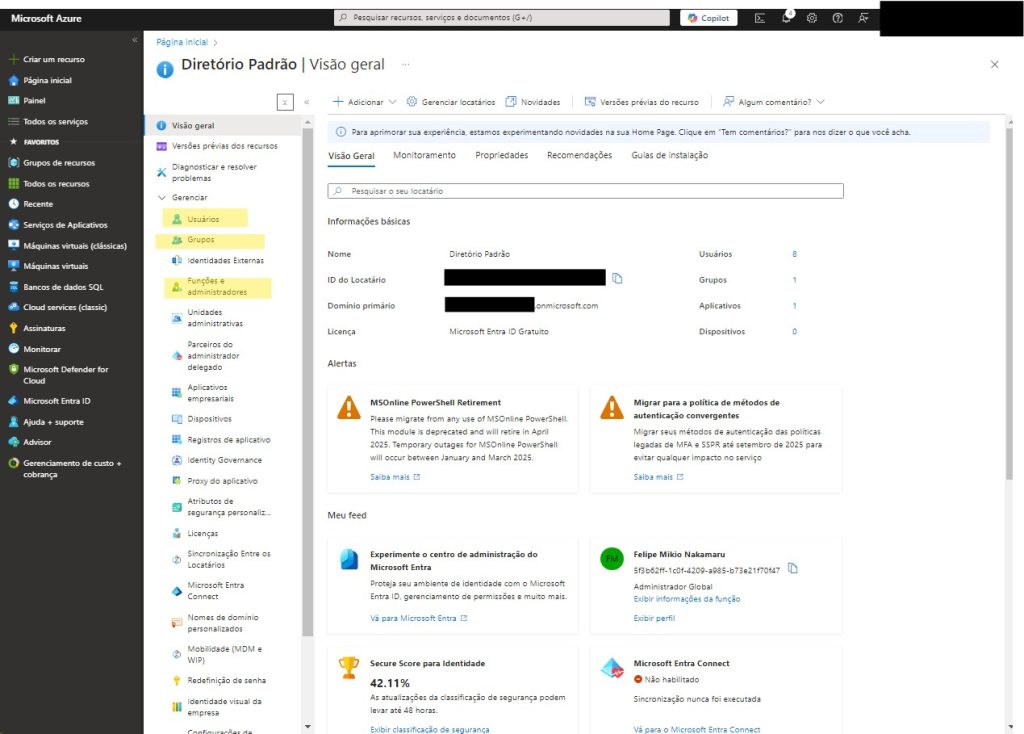This screenshot has height=734, width=1024.
Task: Follow Saiba mais under MSOnline PowerShell Retirement
Action: point(395,477)
